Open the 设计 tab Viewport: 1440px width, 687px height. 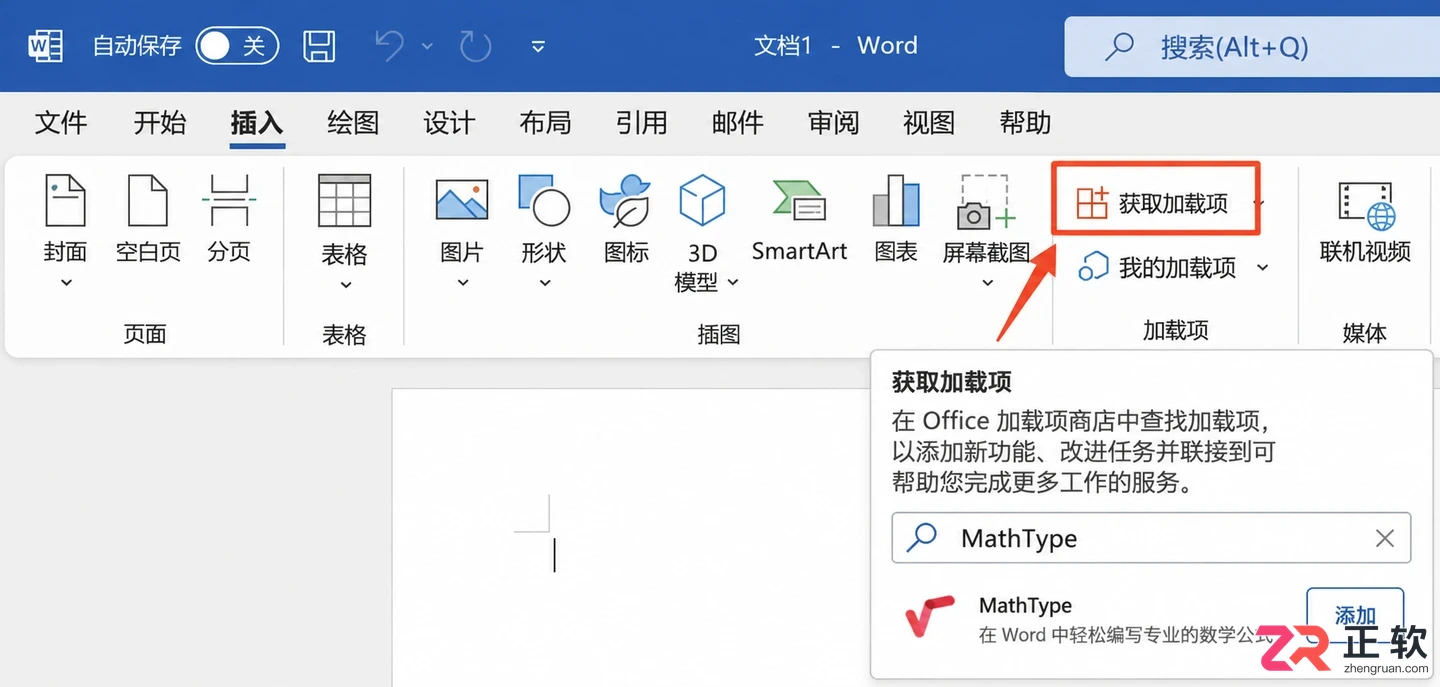click(x=449, y=123)
